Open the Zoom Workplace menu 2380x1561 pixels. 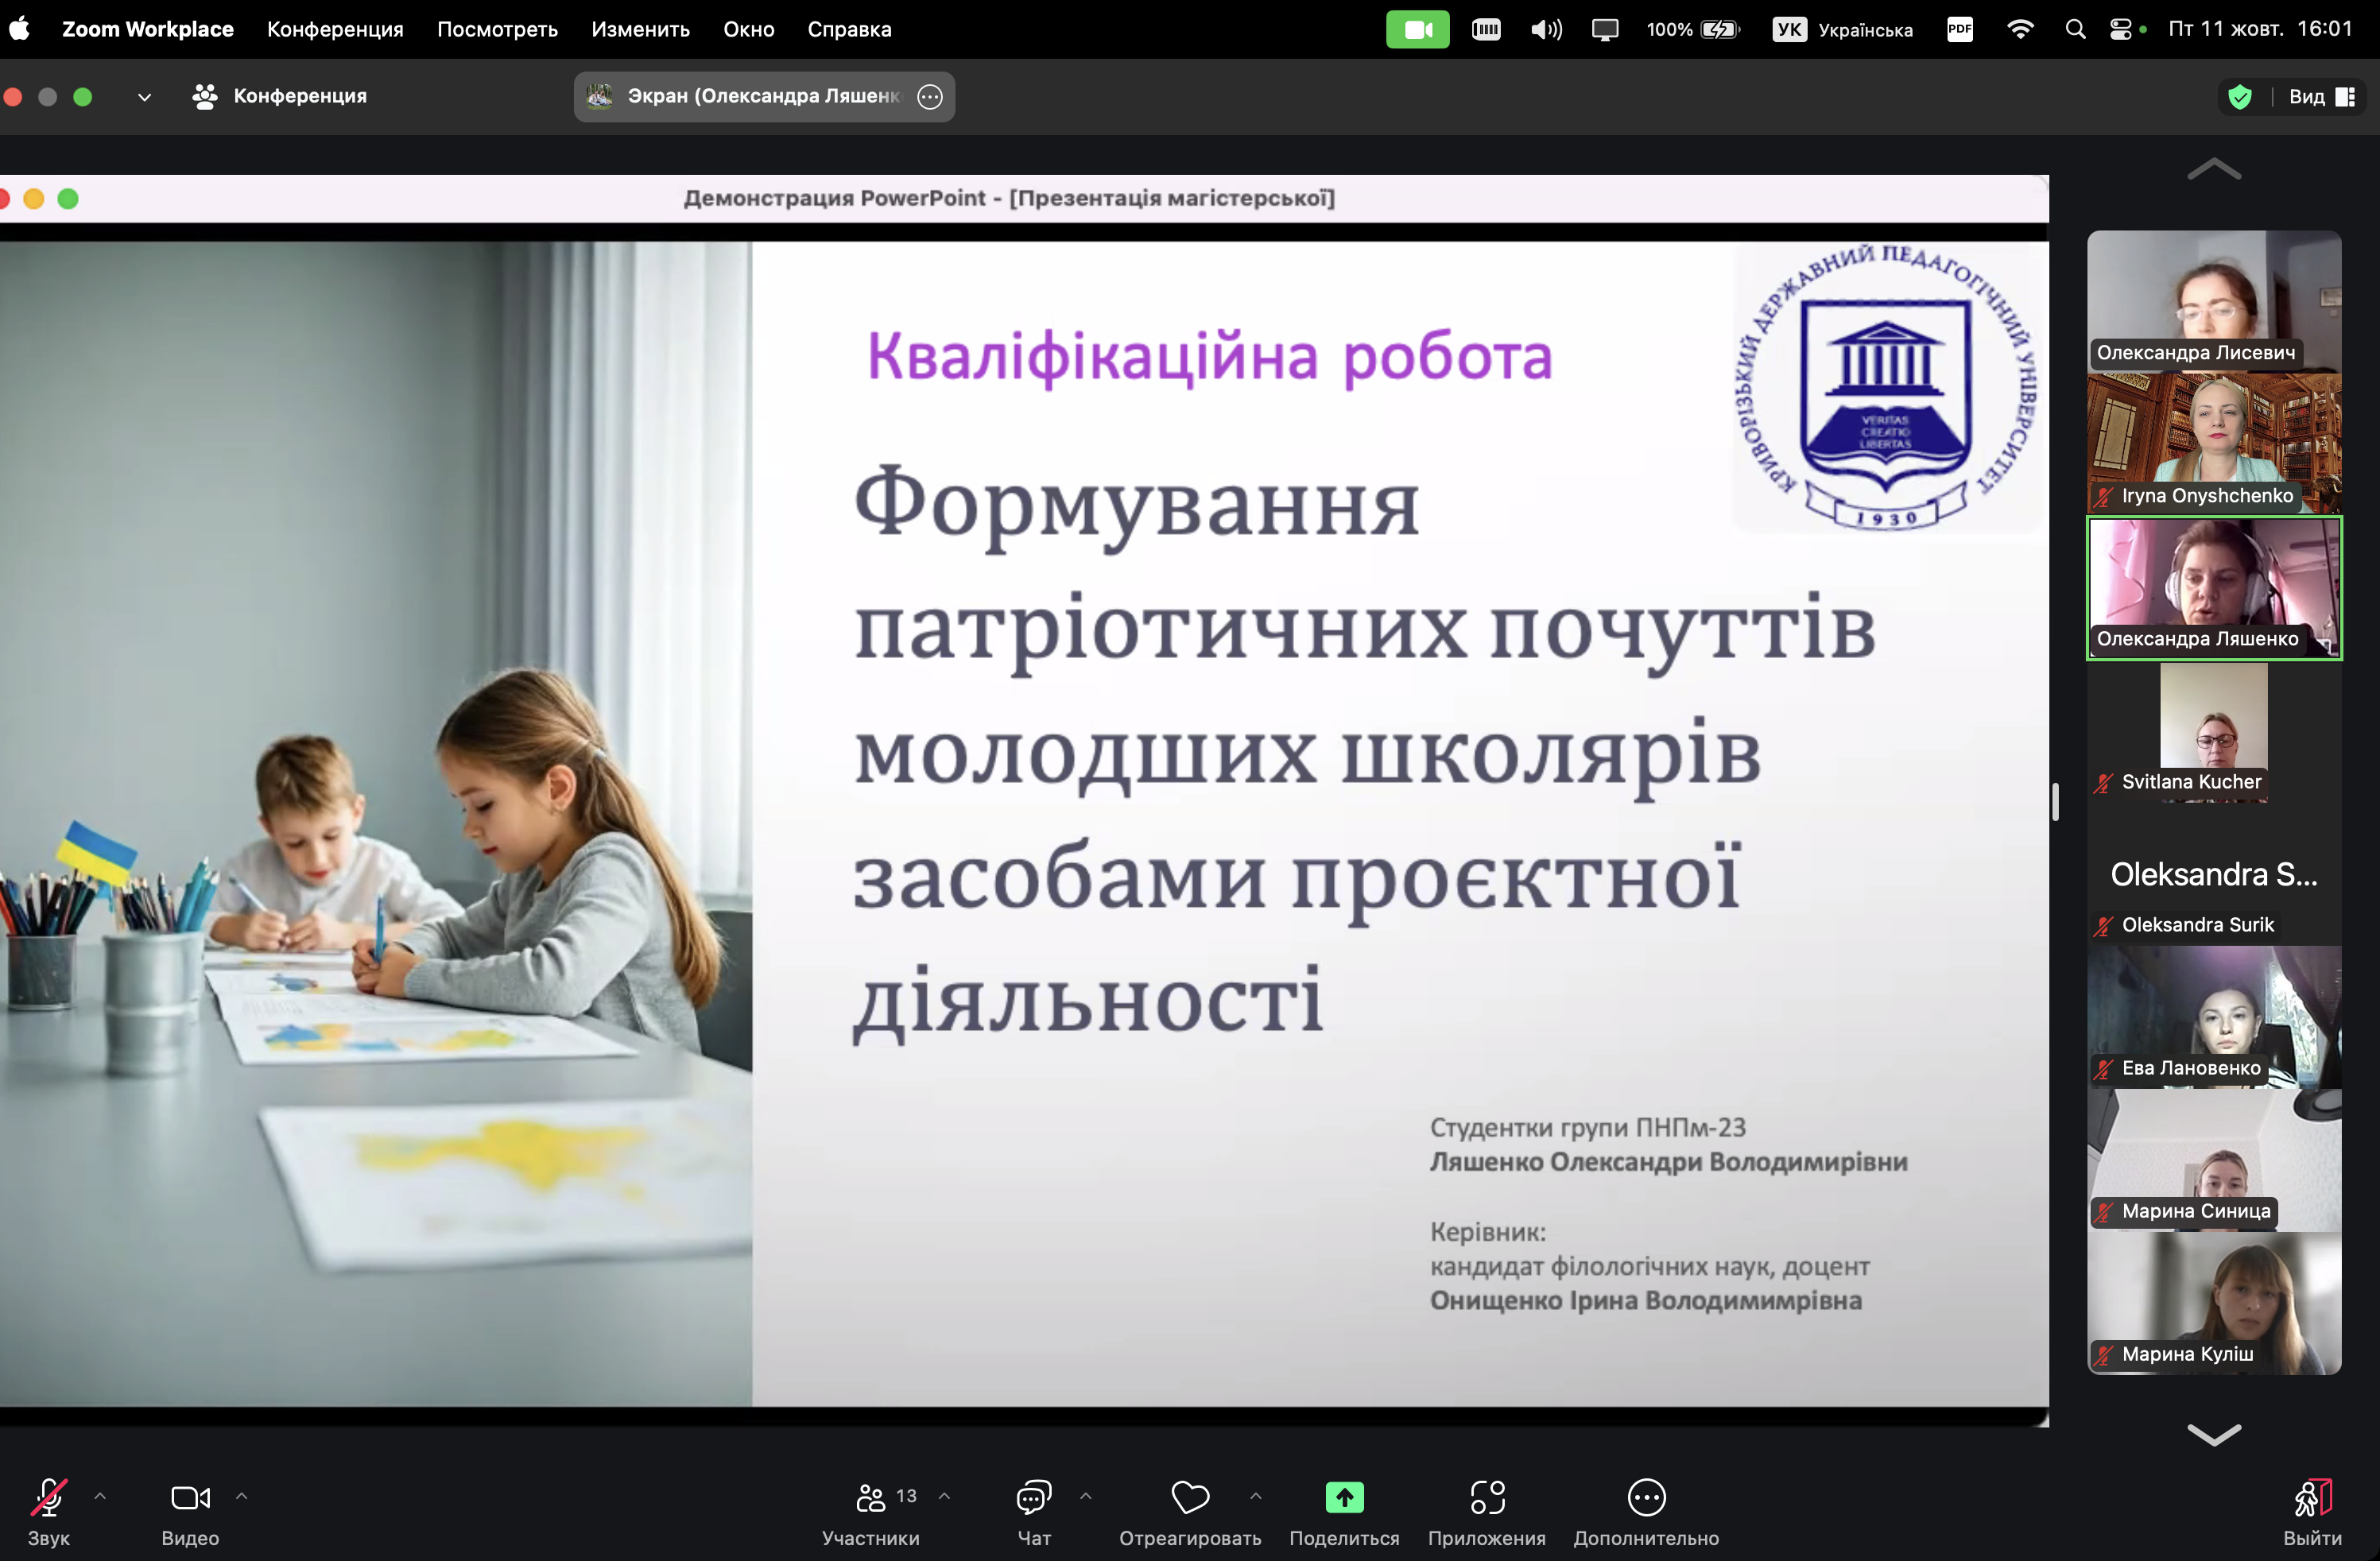pyautogui.click(x=148, y=29)
